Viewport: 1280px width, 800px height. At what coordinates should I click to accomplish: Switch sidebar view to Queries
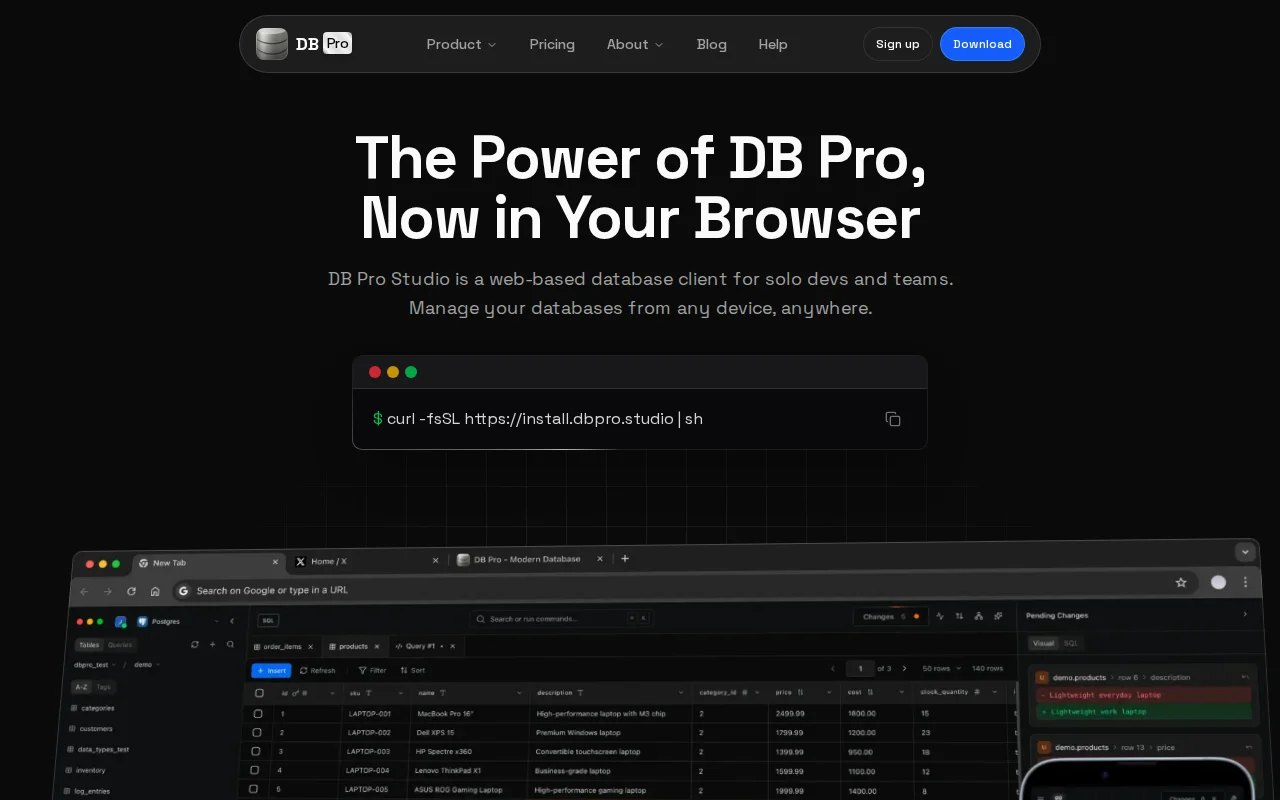120,645
